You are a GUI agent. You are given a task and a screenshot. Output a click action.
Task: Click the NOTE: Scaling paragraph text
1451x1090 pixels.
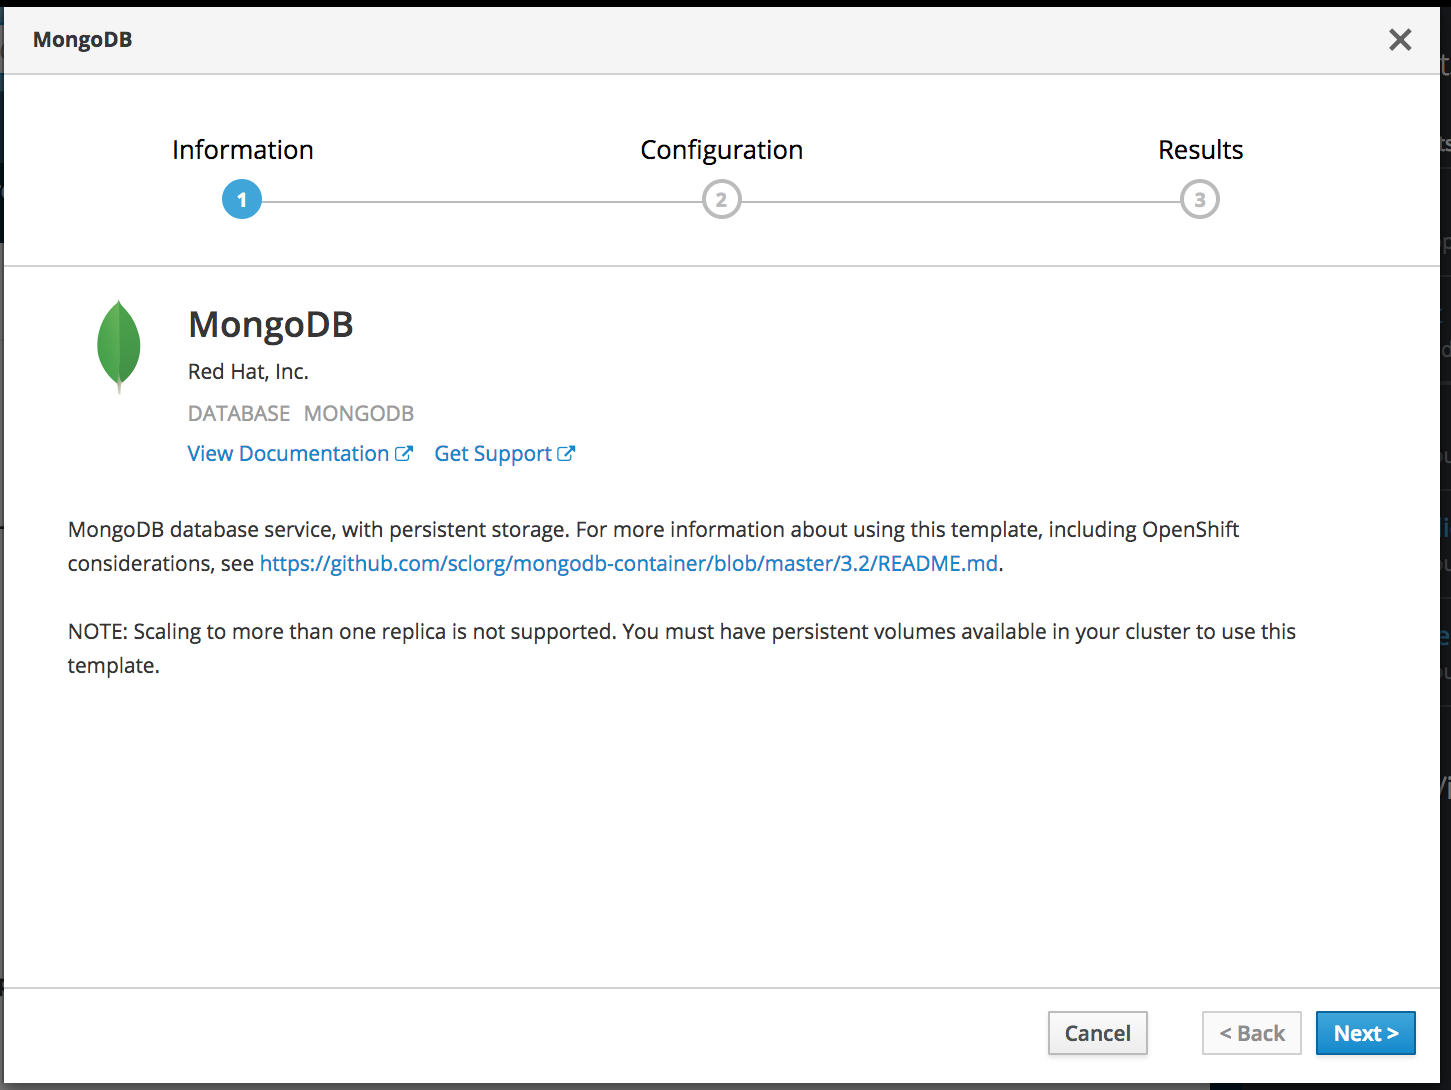tap(682, 649)
